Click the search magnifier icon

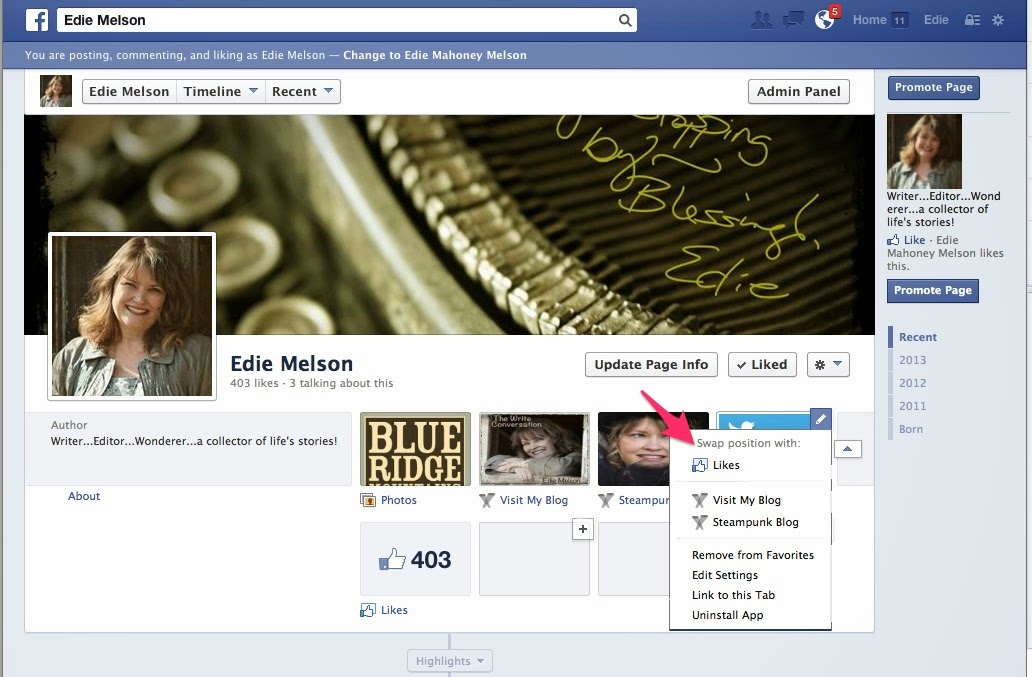(625, 20)
